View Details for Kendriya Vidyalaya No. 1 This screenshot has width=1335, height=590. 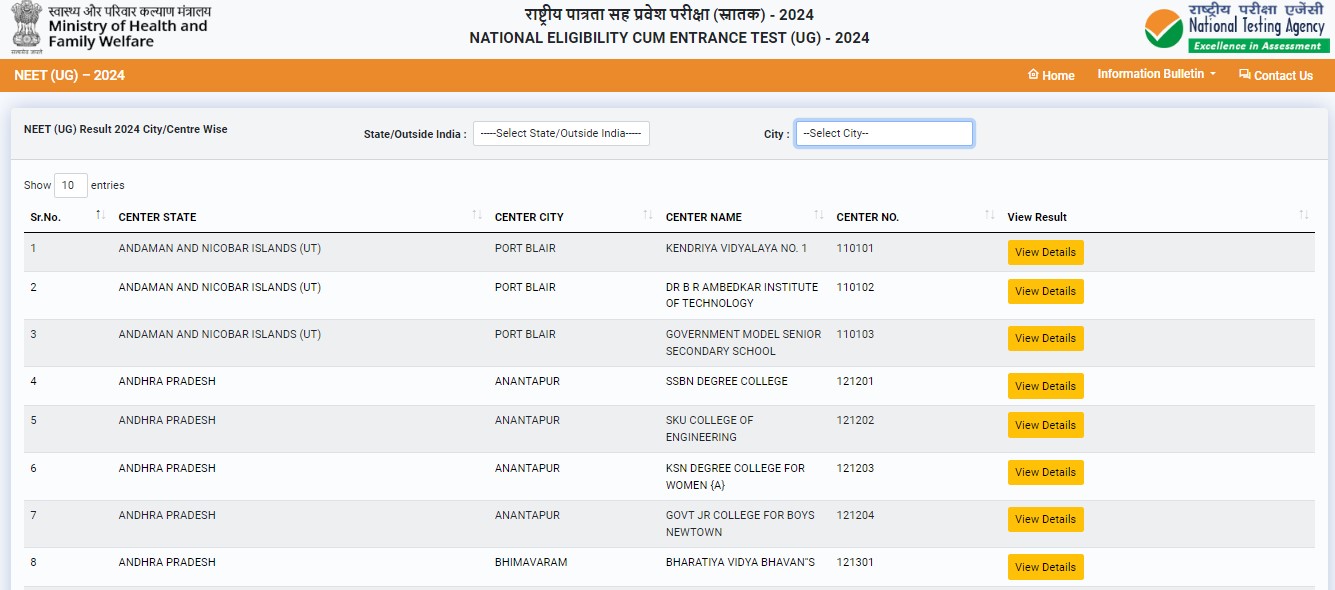1045,253
